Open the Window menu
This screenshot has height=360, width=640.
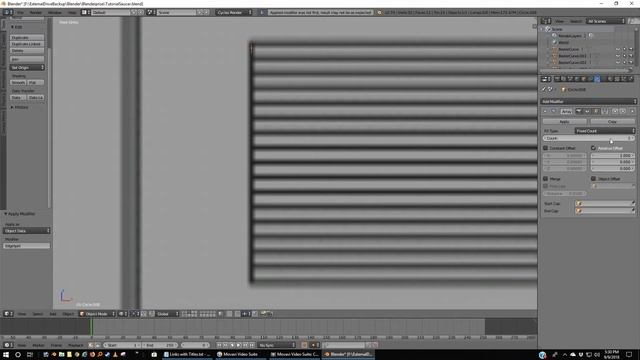point(55,12)
